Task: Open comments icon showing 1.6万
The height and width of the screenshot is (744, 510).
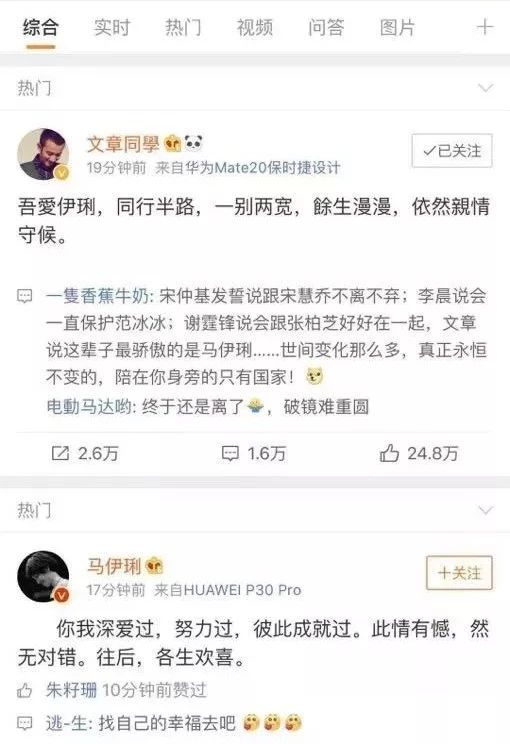Action: tap(230, 453)
